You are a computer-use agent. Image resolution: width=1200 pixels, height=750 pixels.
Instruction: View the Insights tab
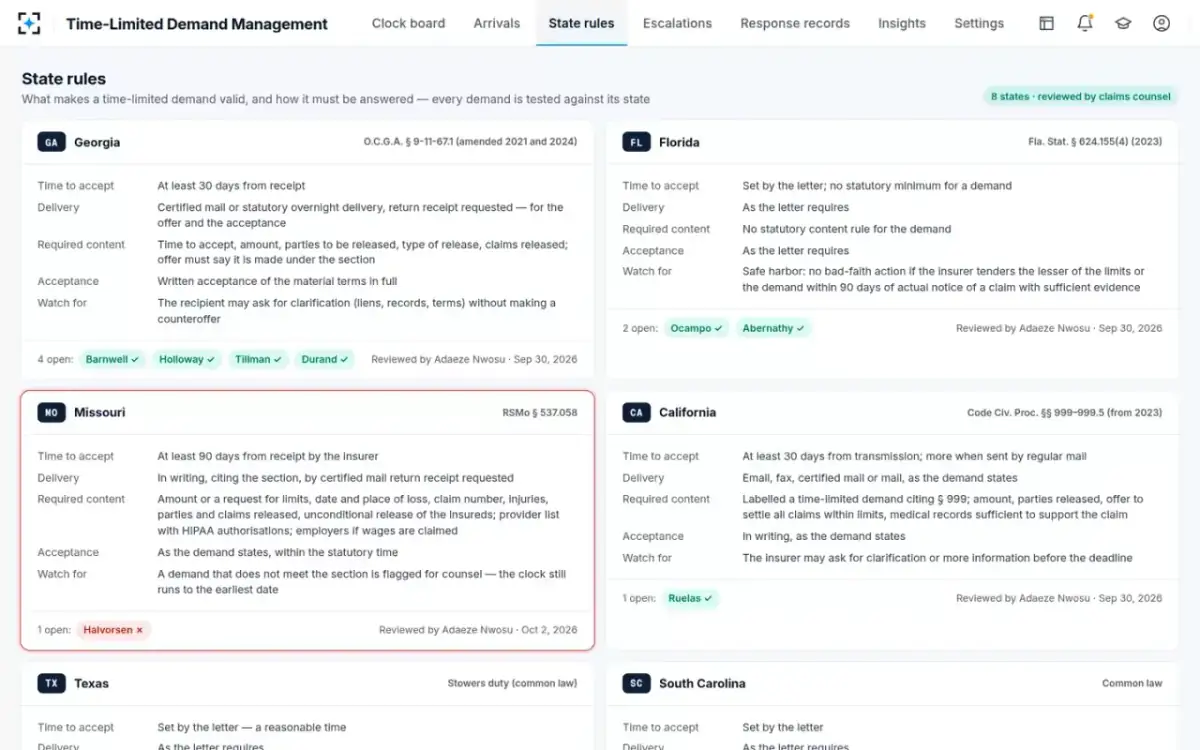[902, 23]
